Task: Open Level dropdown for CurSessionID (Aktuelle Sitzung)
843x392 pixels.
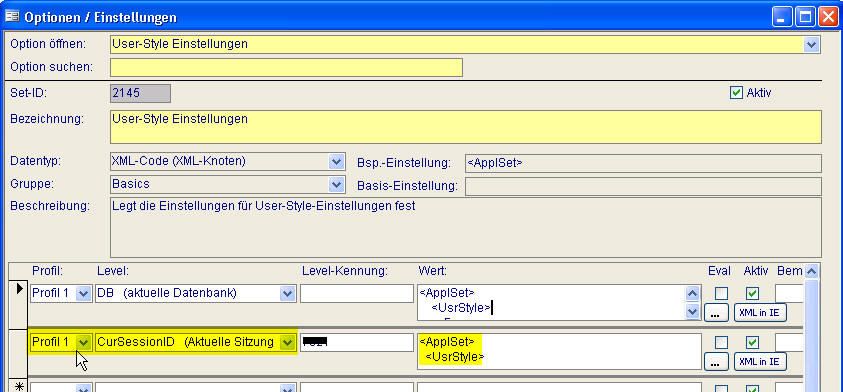Action: tap(288, 342)
